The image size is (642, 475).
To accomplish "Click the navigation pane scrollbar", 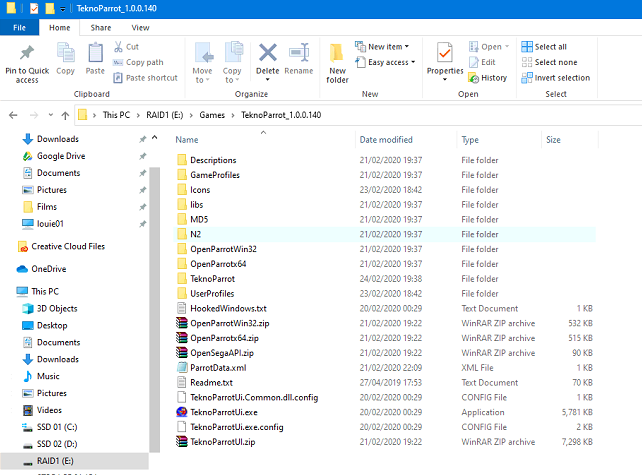I will pos(154,309).
